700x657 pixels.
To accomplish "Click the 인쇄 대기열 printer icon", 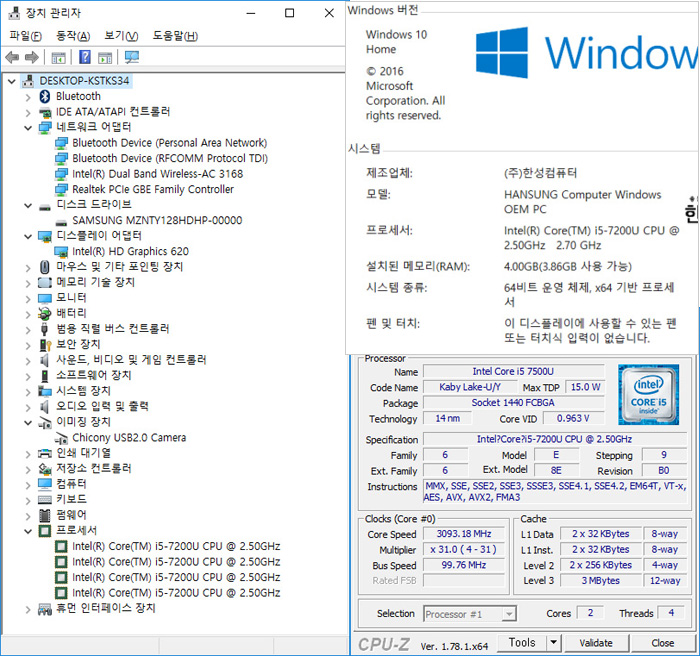I will tap(45, 453).
